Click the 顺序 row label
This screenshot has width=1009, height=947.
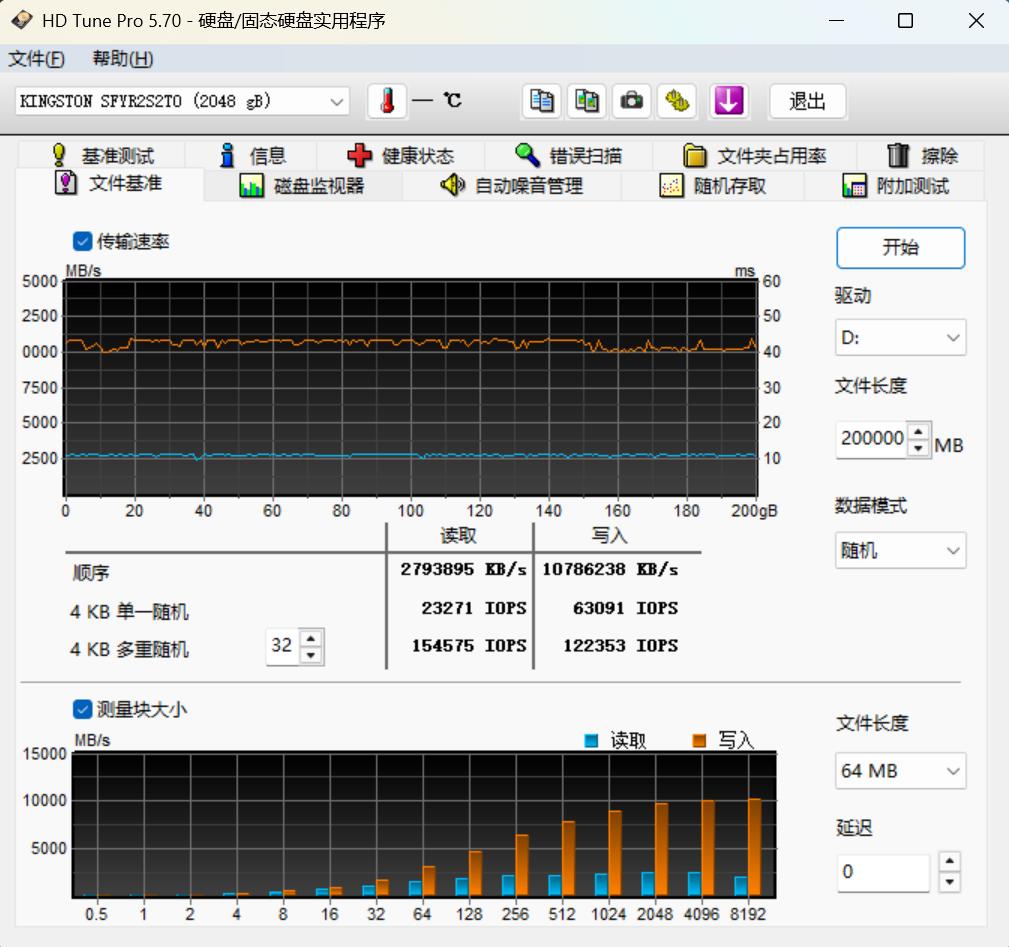coord(91,573)
